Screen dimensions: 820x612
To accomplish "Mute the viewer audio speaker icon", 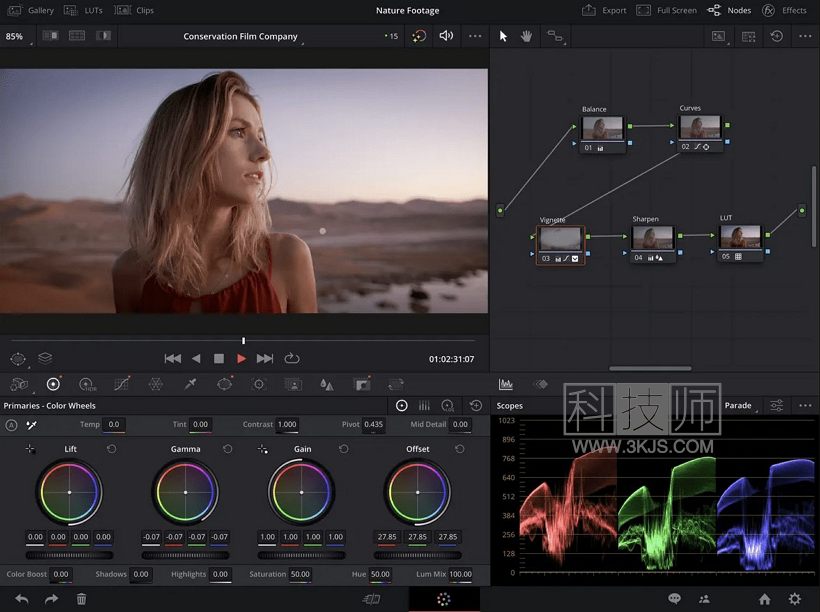I will (x=446, y=36).
